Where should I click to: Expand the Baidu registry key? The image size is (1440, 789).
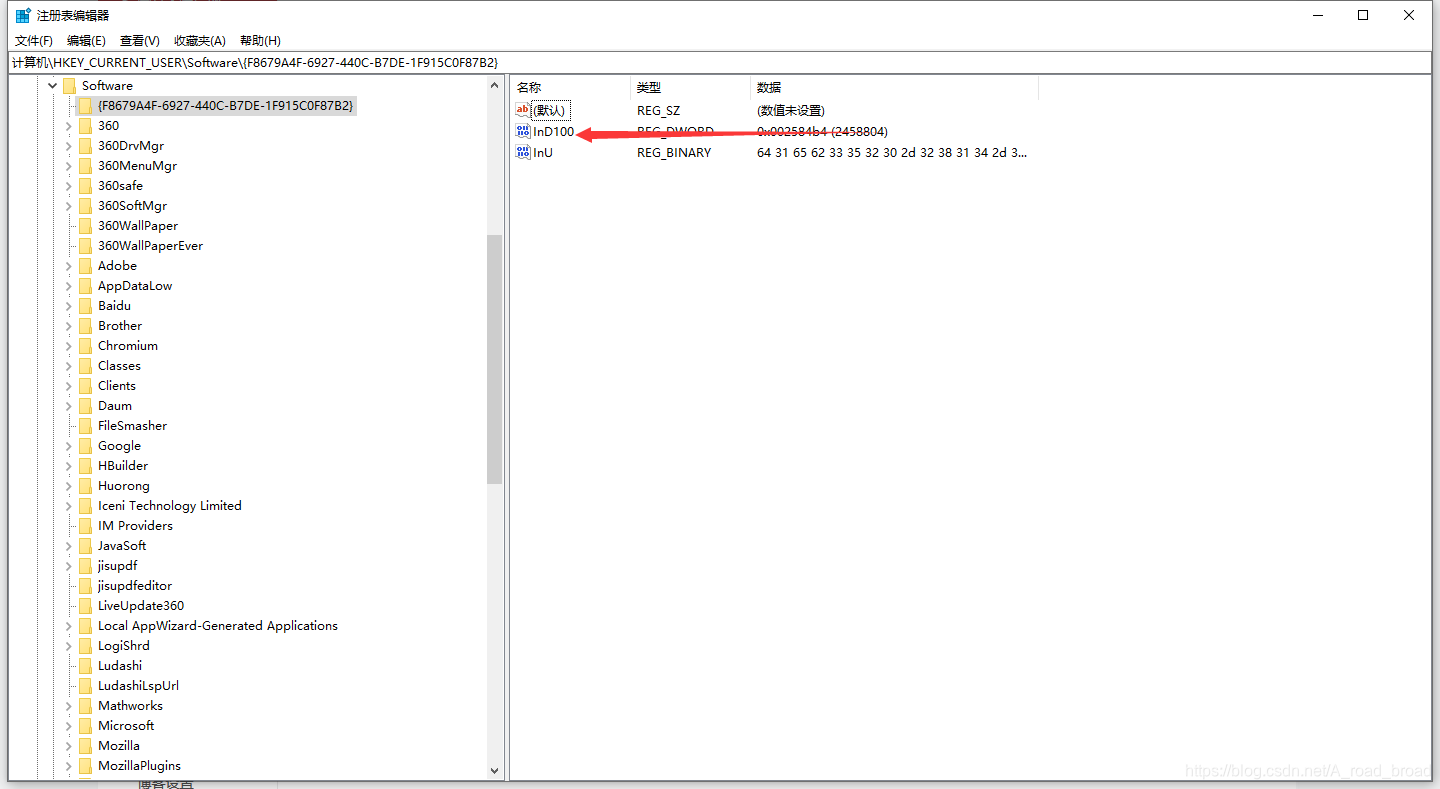[x=67, y=305]
